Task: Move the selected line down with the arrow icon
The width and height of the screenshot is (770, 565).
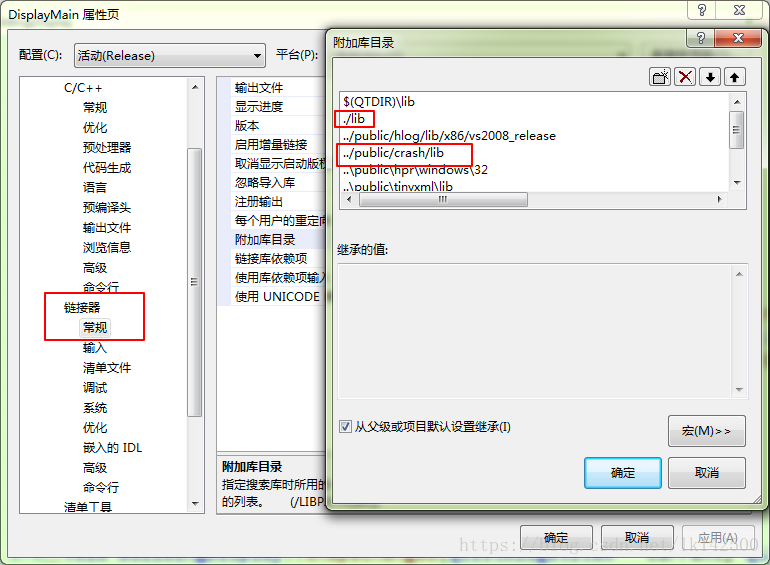Action: [x=710, y=77]
